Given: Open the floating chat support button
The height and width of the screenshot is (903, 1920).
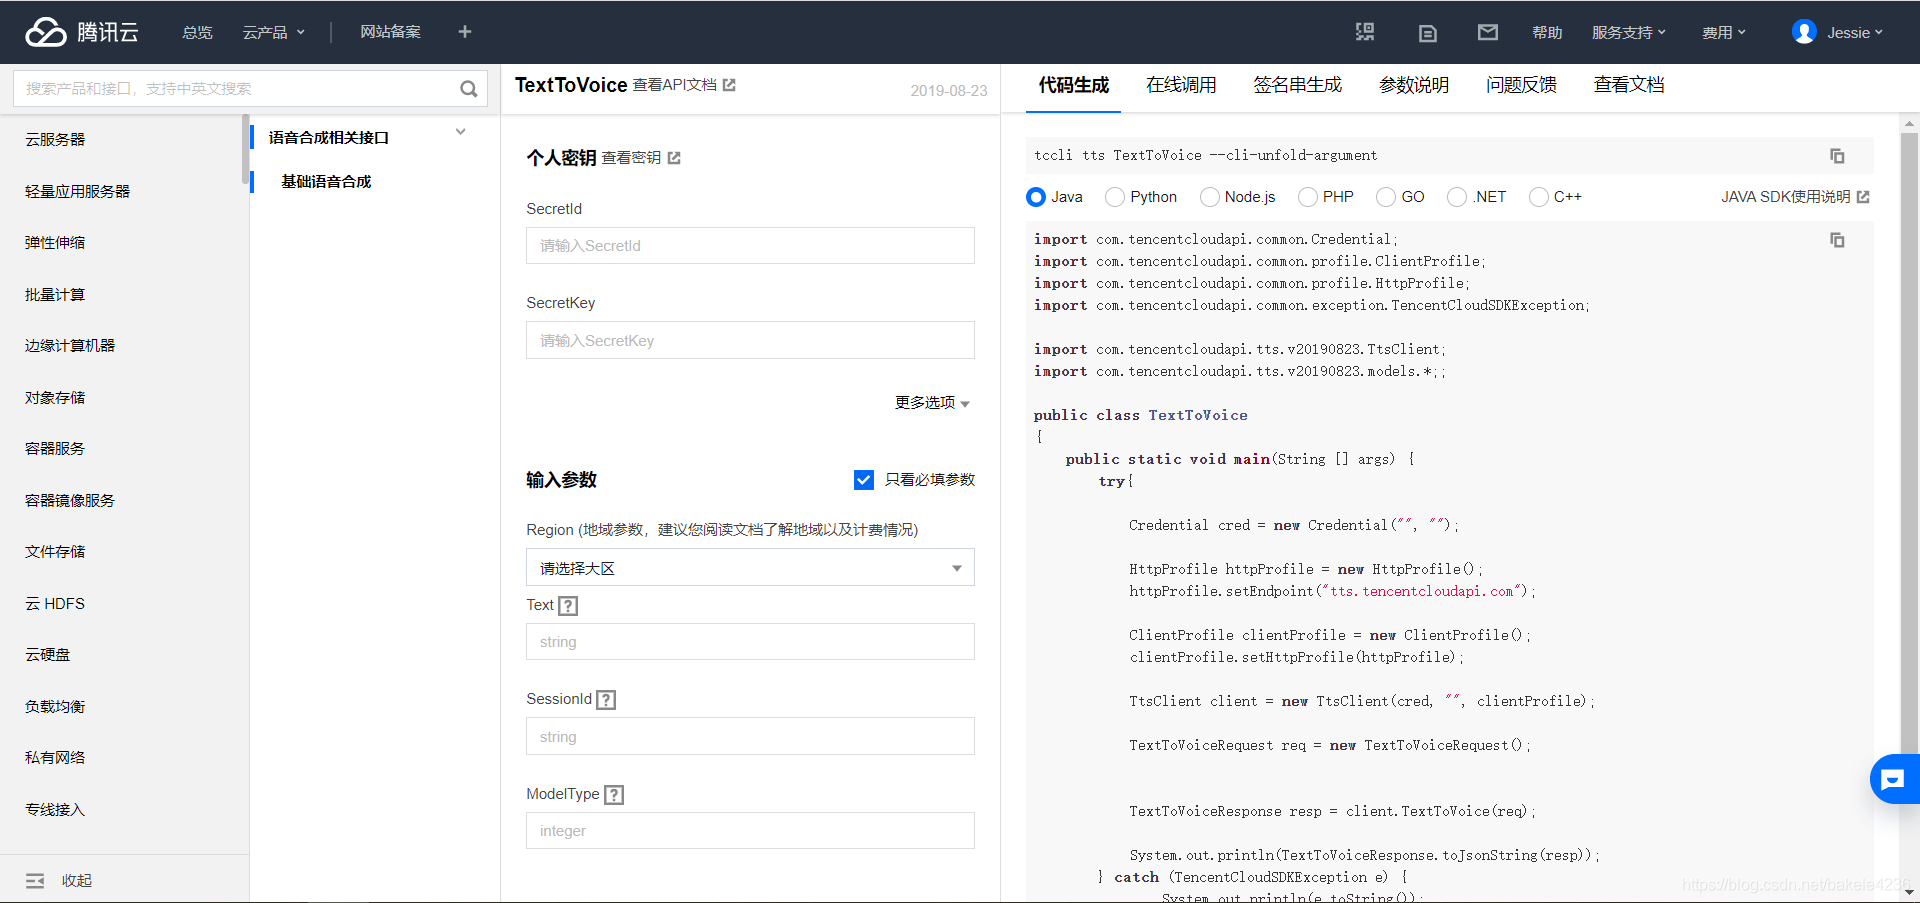Looking at the screenshot, I should [1893, 779].
